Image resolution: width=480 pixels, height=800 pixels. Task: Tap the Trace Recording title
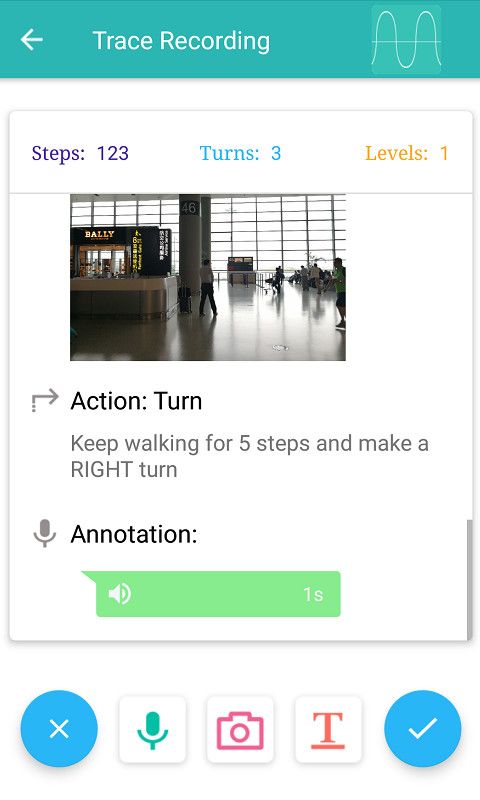pos(182,41)
